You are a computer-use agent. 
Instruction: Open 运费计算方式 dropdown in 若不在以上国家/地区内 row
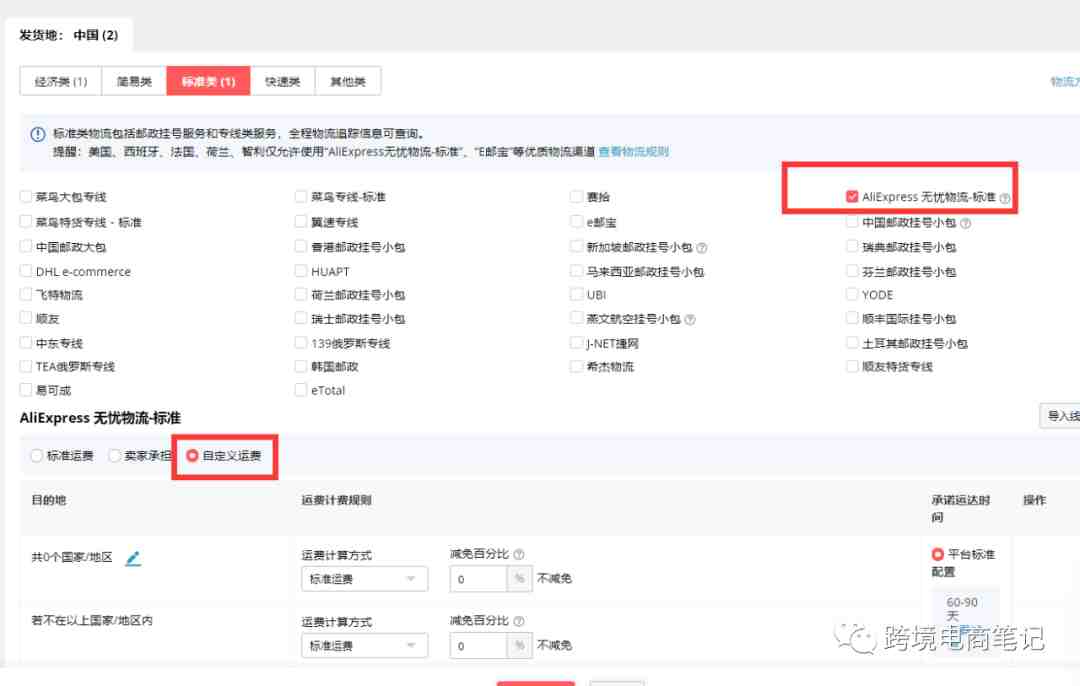pyautogui.click(x=364, y=646)
